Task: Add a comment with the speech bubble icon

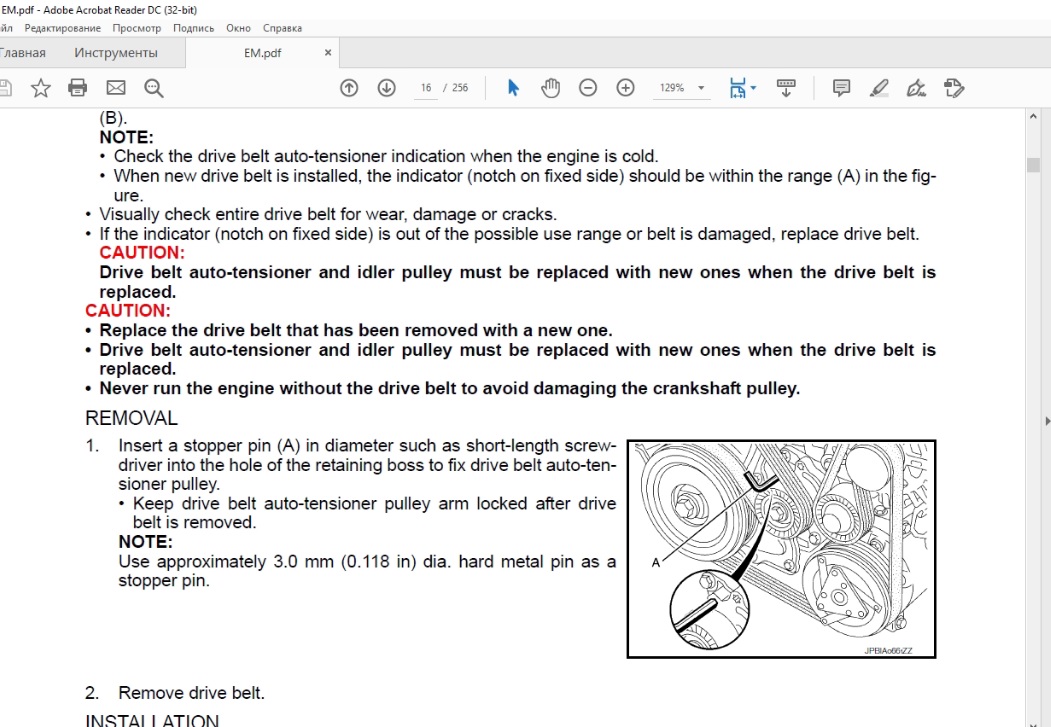Action: click(x=841, y=88)
